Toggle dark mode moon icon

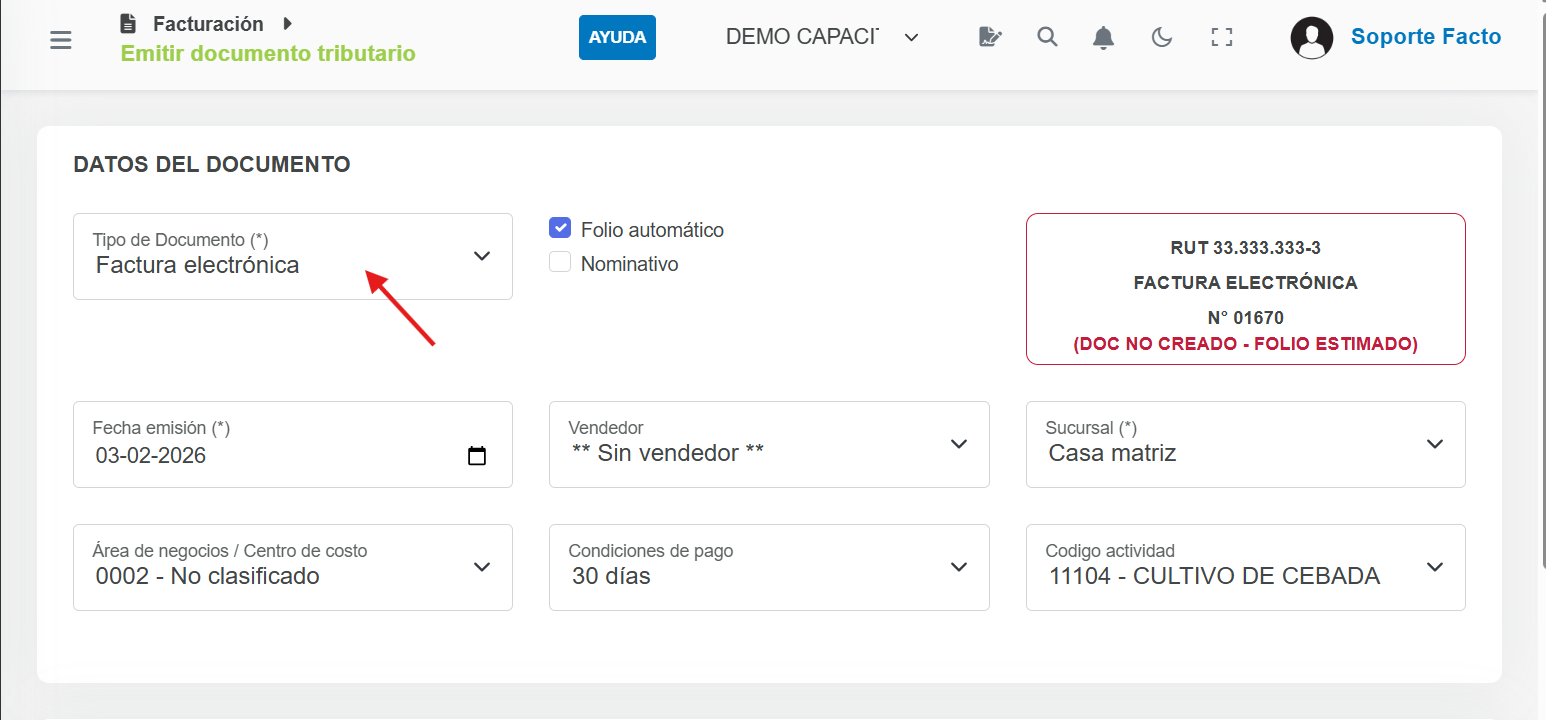(x=1161, y=38)
